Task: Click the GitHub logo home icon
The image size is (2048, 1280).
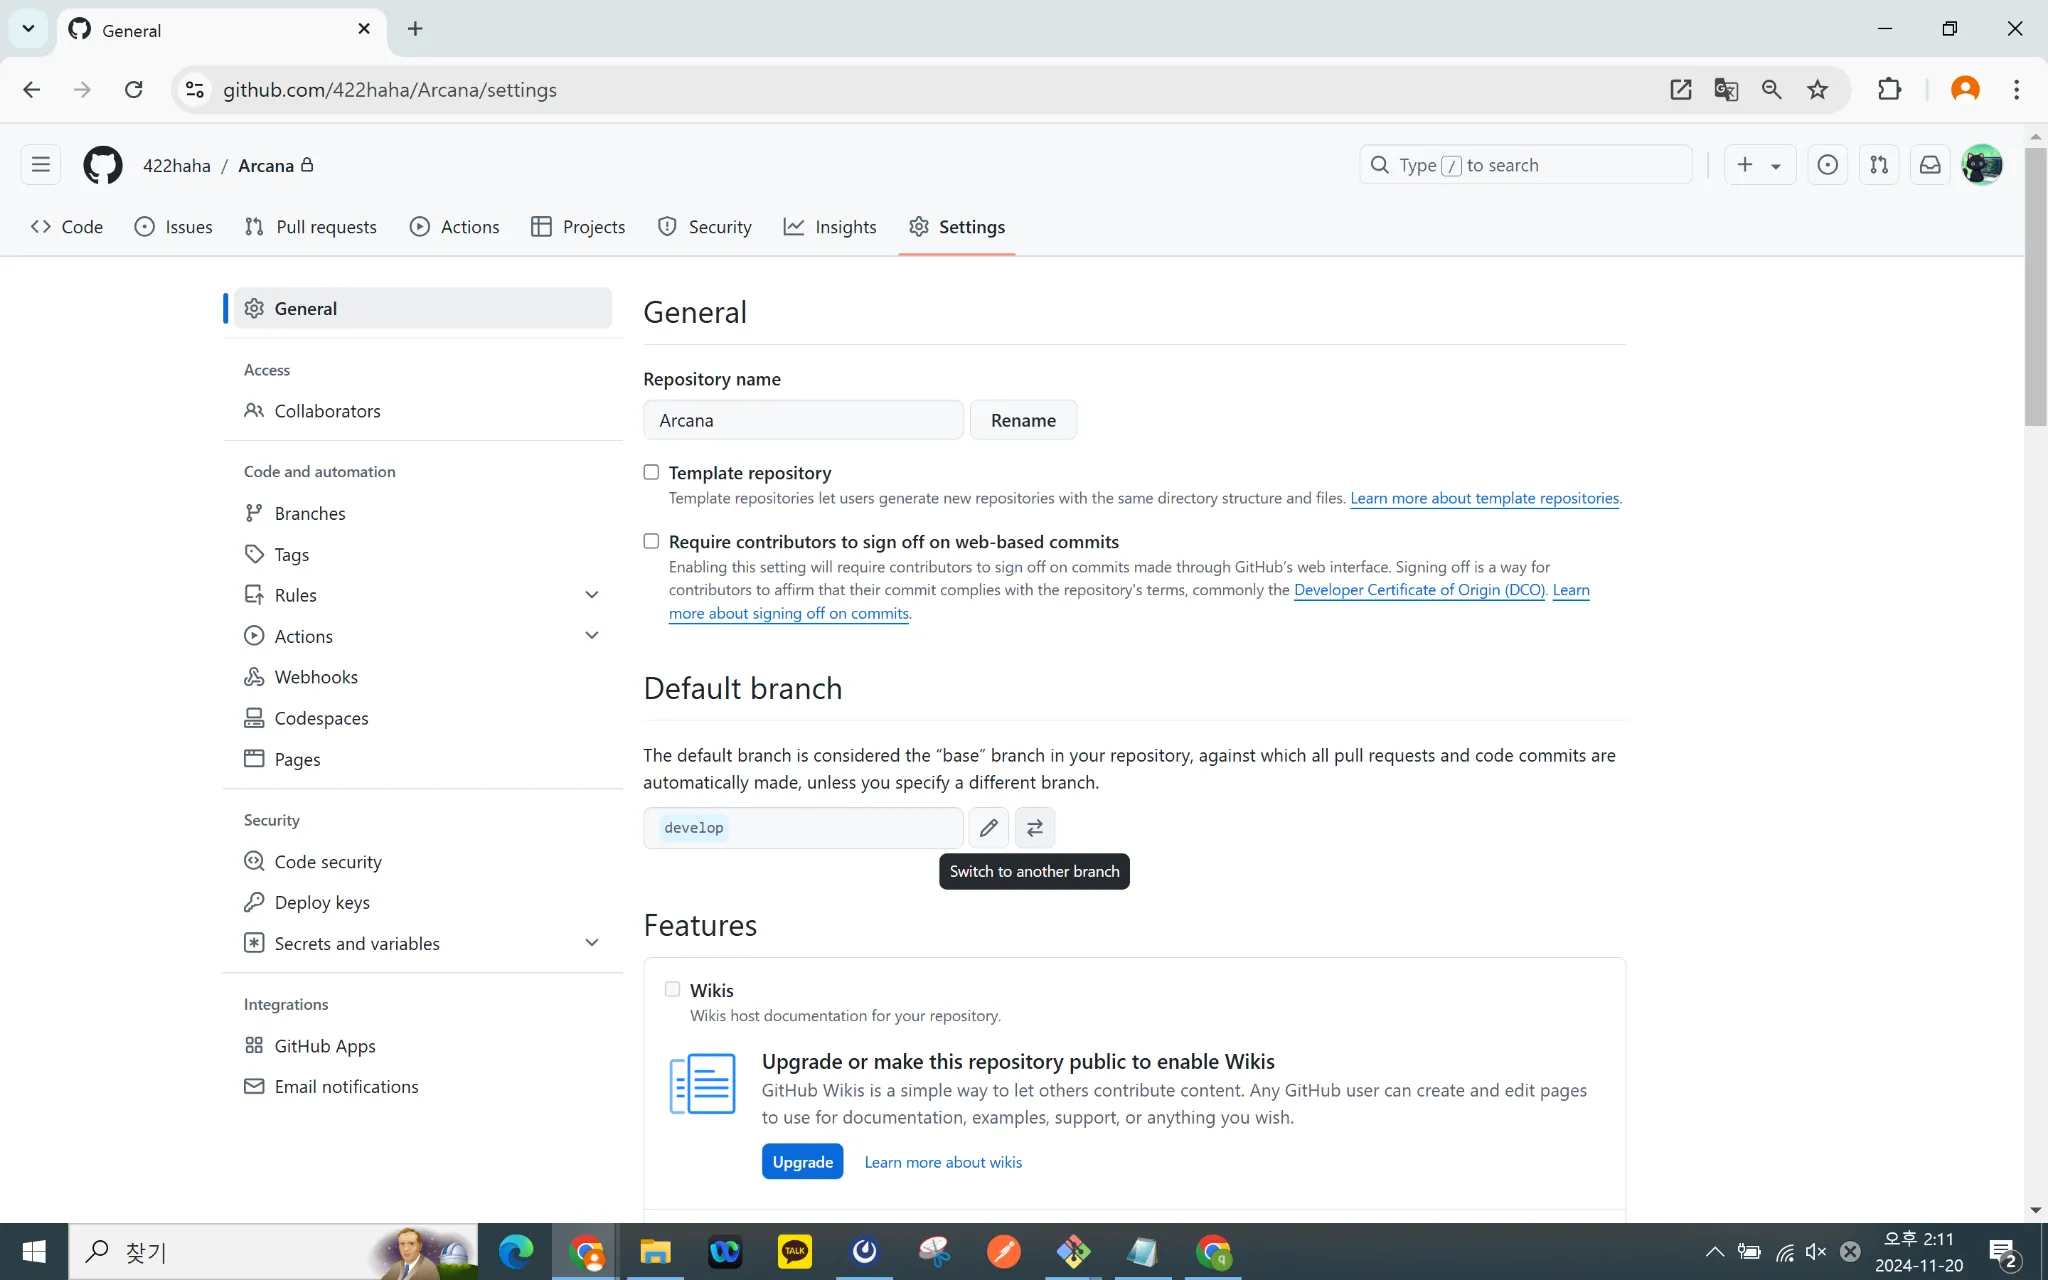Action: point(102,165)
